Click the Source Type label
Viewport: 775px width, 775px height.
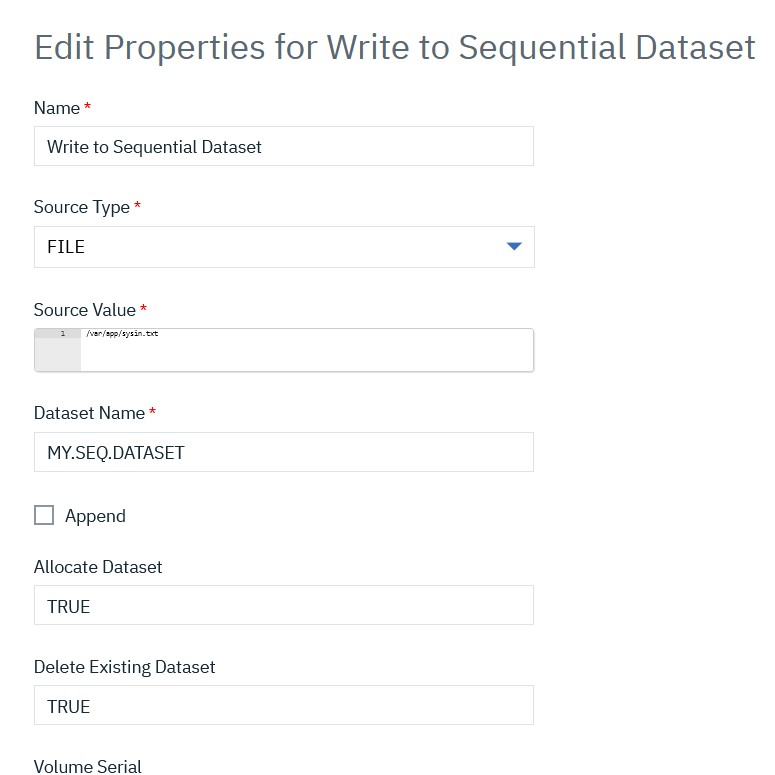(82, 207)
